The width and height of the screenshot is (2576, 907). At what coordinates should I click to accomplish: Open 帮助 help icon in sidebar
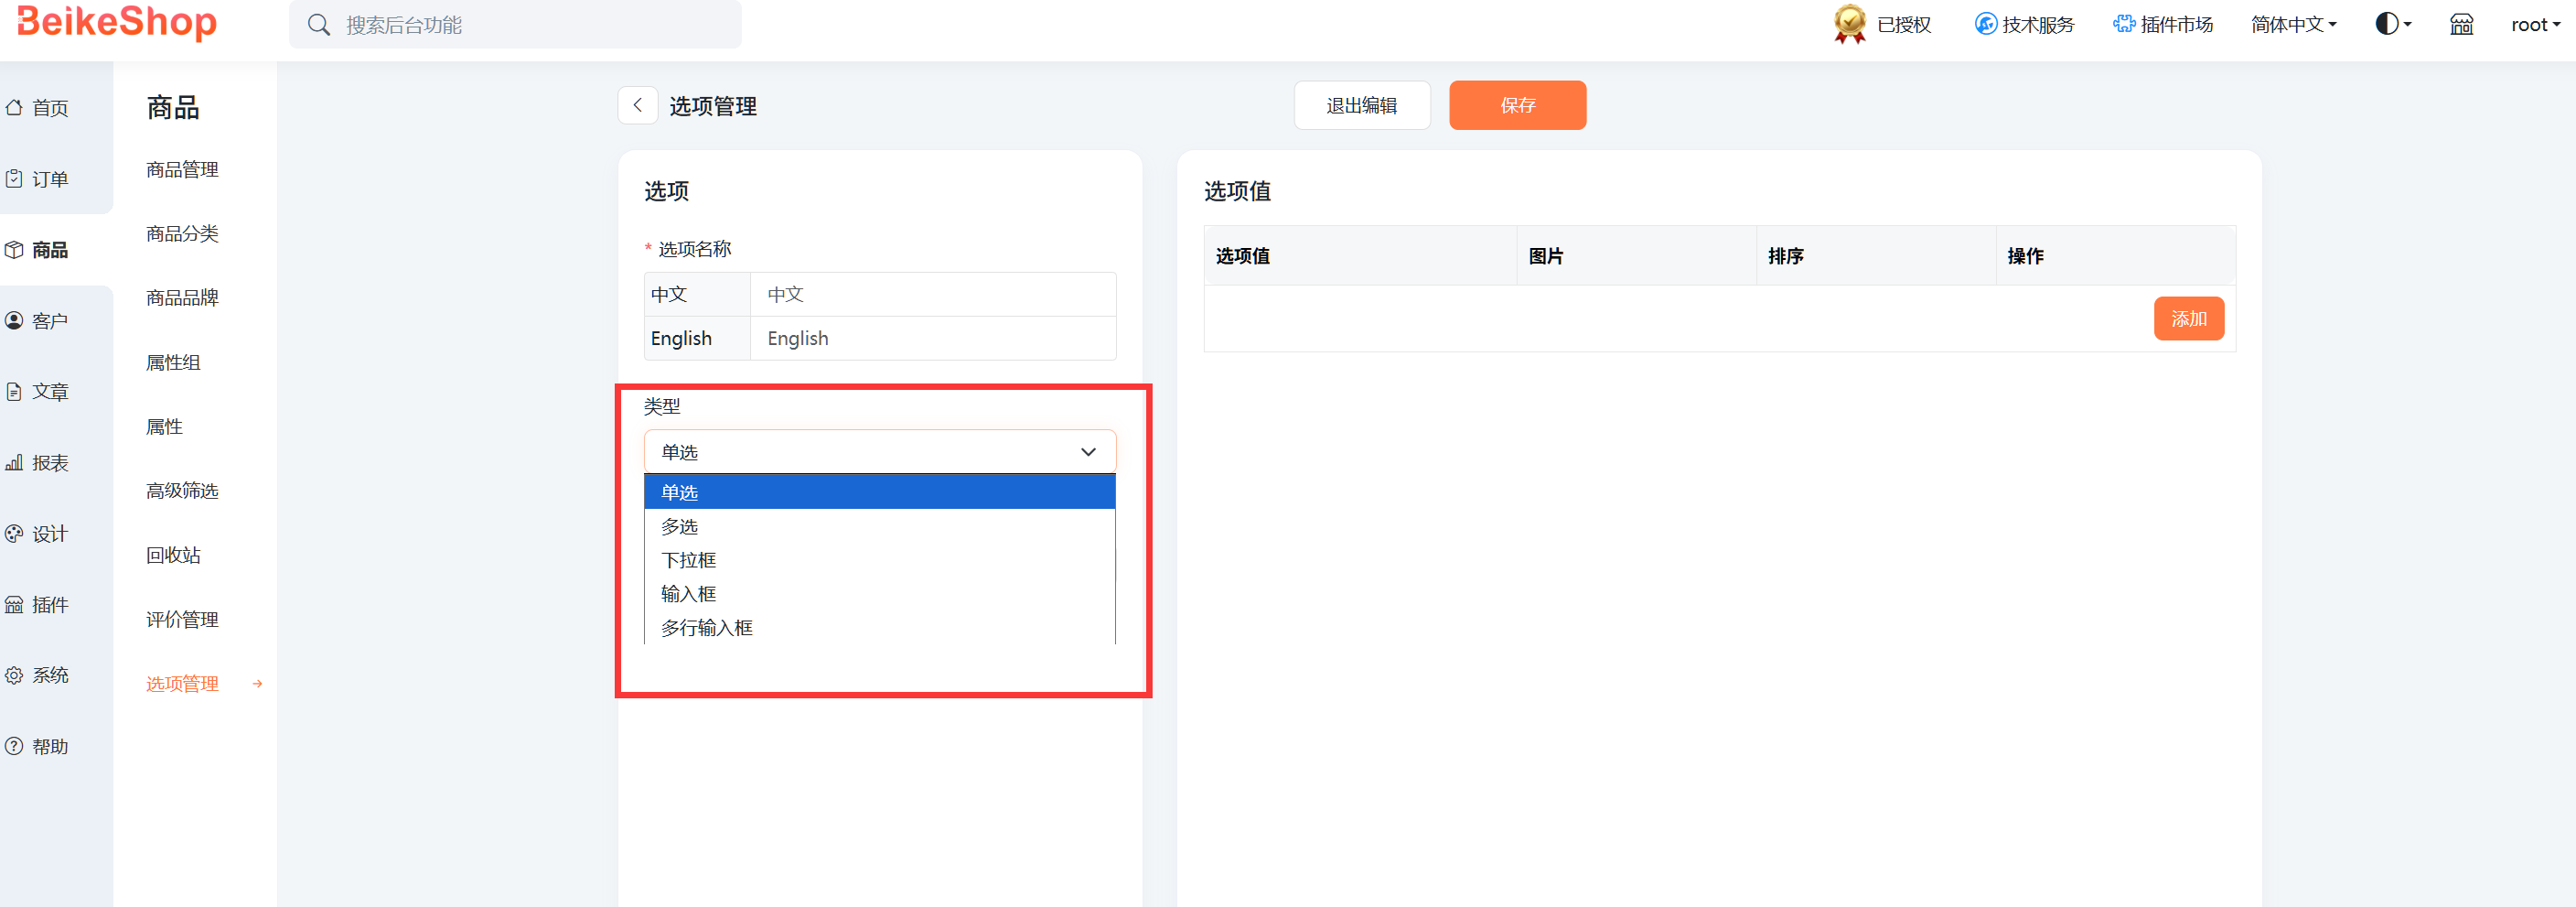tap(14, 746)
